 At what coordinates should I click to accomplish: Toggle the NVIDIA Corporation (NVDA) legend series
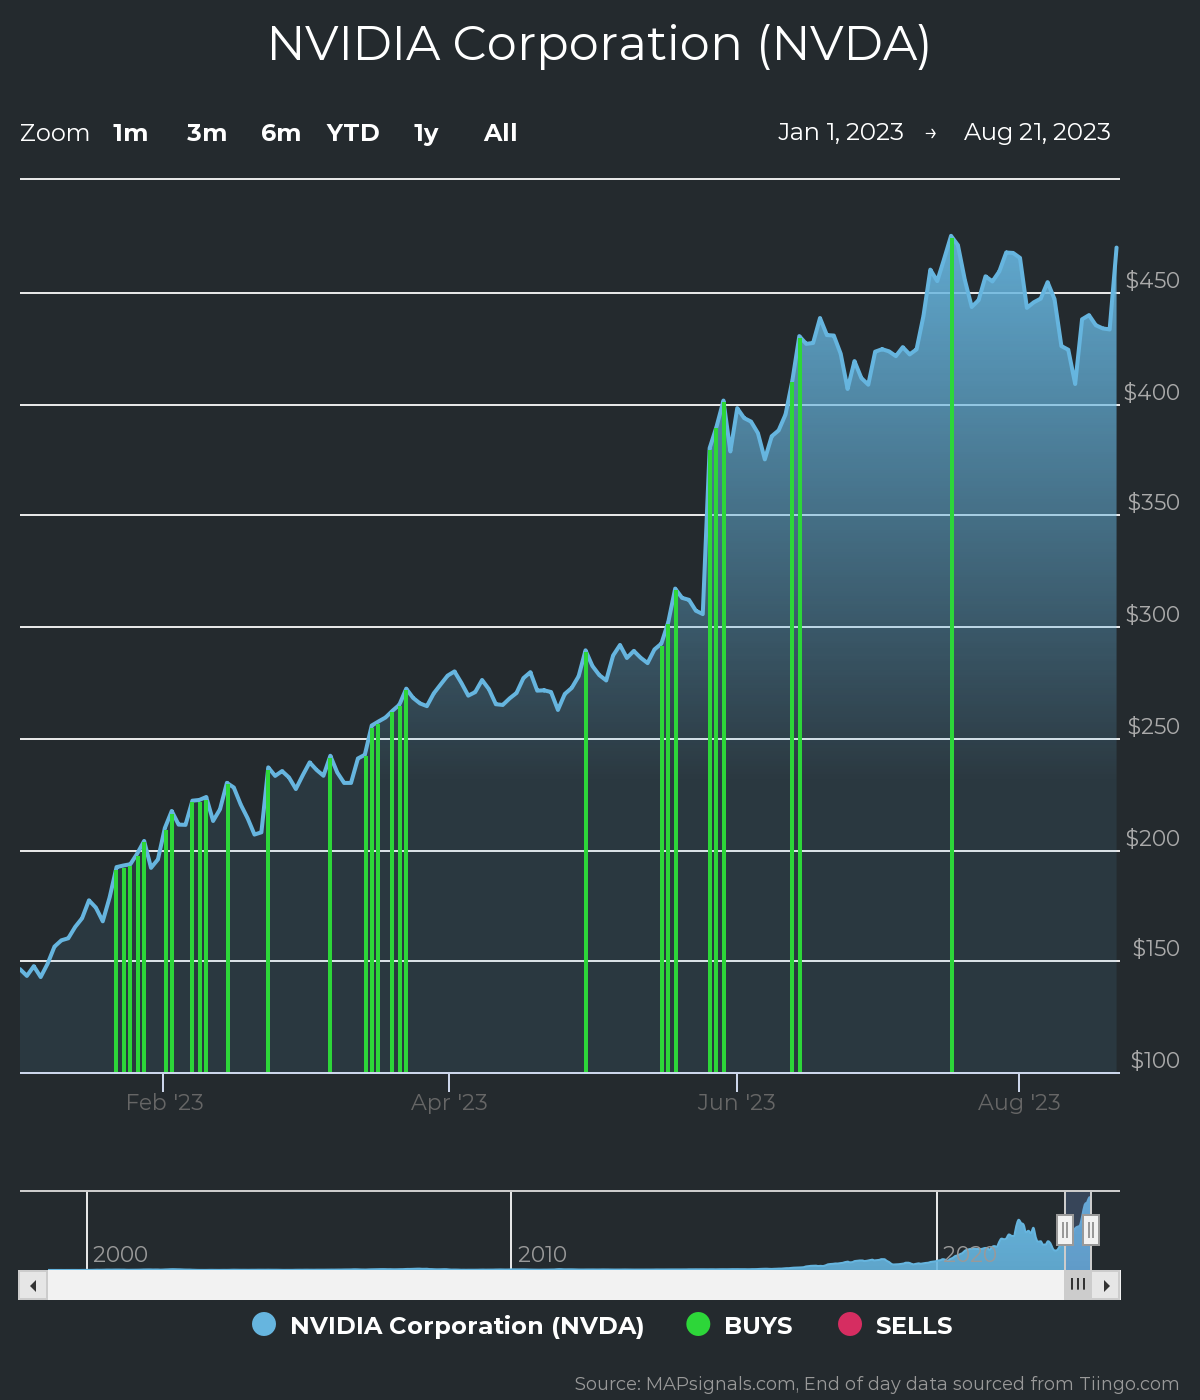pos(449,1325)
